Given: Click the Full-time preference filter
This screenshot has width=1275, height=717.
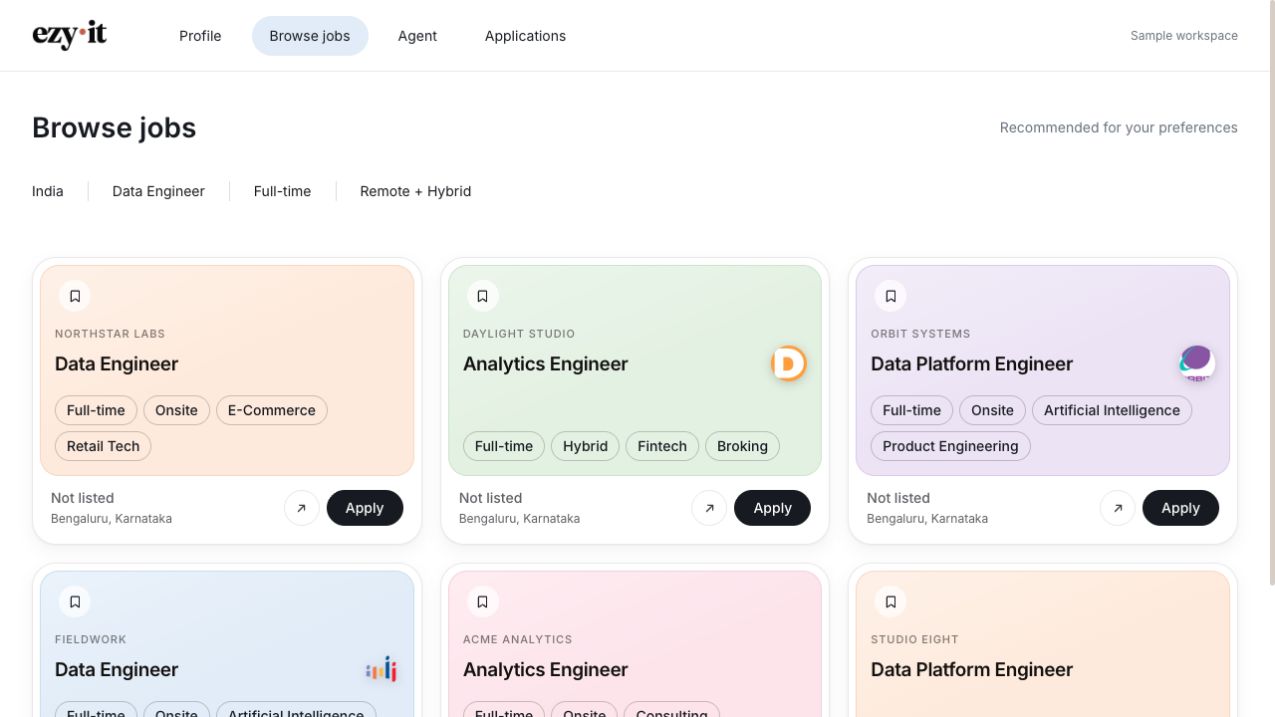Looking at the screenshot, I should (x=282, y=191).
